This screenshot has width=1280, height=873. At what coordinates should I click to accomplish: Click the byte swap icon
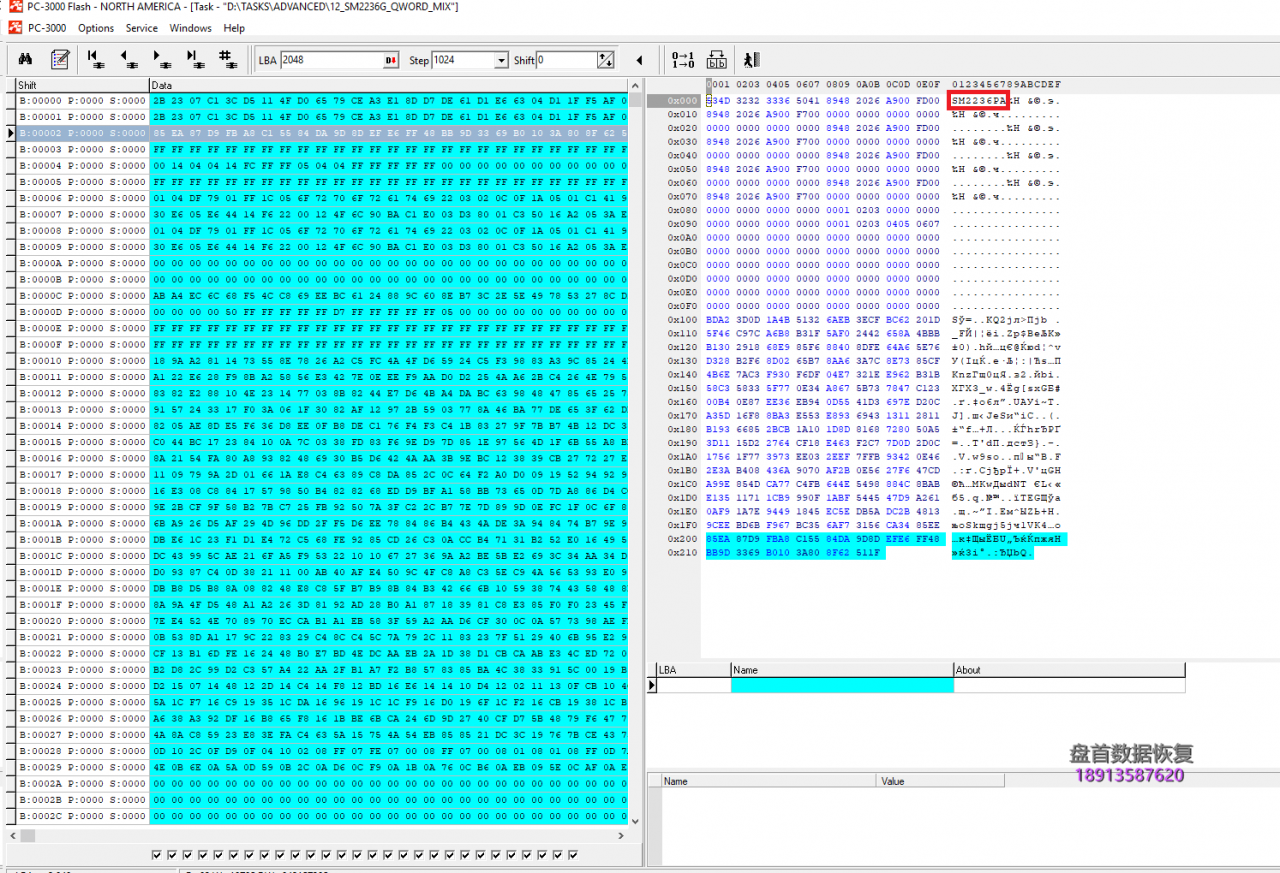click(x=717, y=60)
